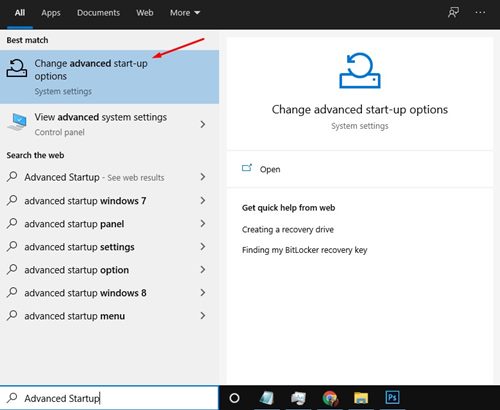The height and width of the screenshot is (410, 500).
Task: Click the recovery icon beside the best match
Action: (17, 68)
